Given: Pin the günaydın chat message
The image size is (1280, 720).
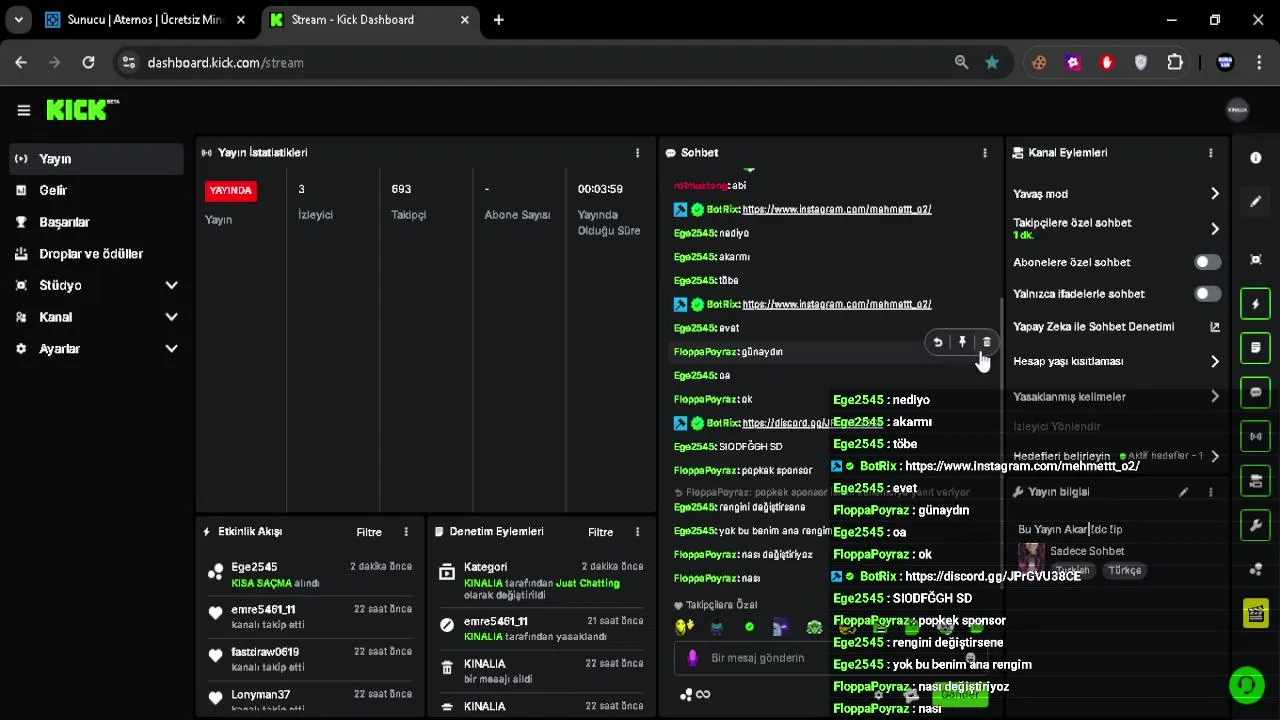Looking at the screenshot, I should coord(962,342).
